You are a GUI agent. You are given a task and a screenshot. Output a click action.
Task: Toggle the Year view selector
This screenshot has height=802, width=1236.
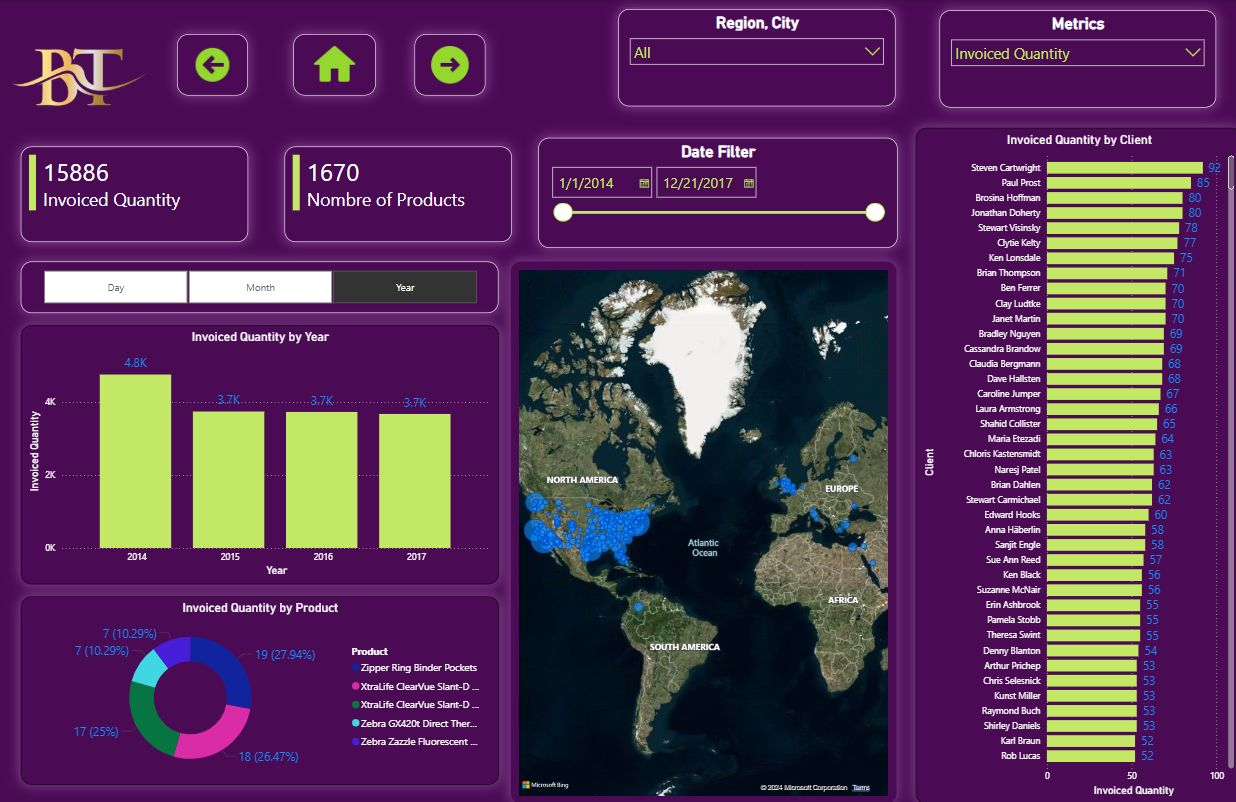coord(404,287)
